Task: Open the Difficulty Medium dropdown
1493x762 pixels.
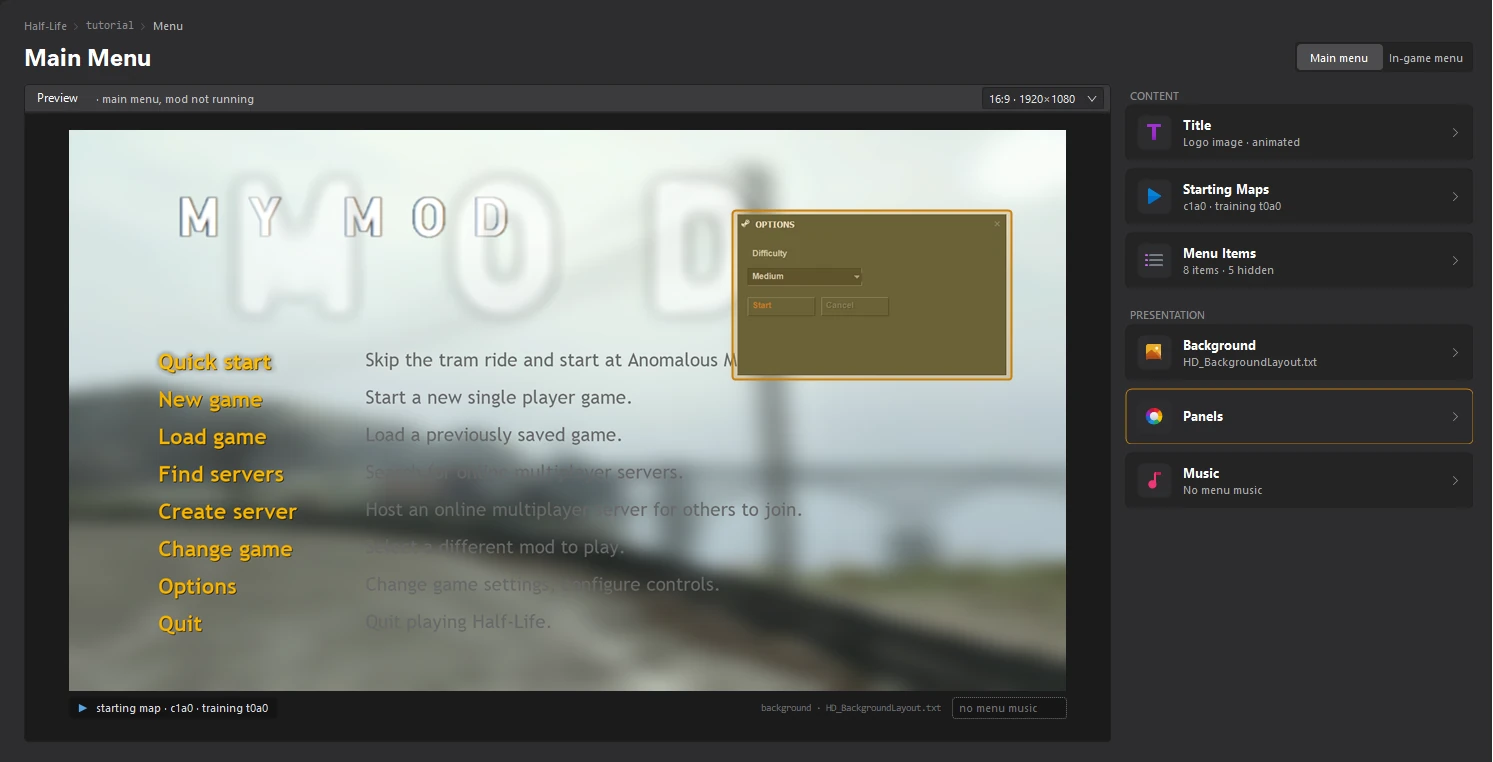Action: [x=804, y=276]
